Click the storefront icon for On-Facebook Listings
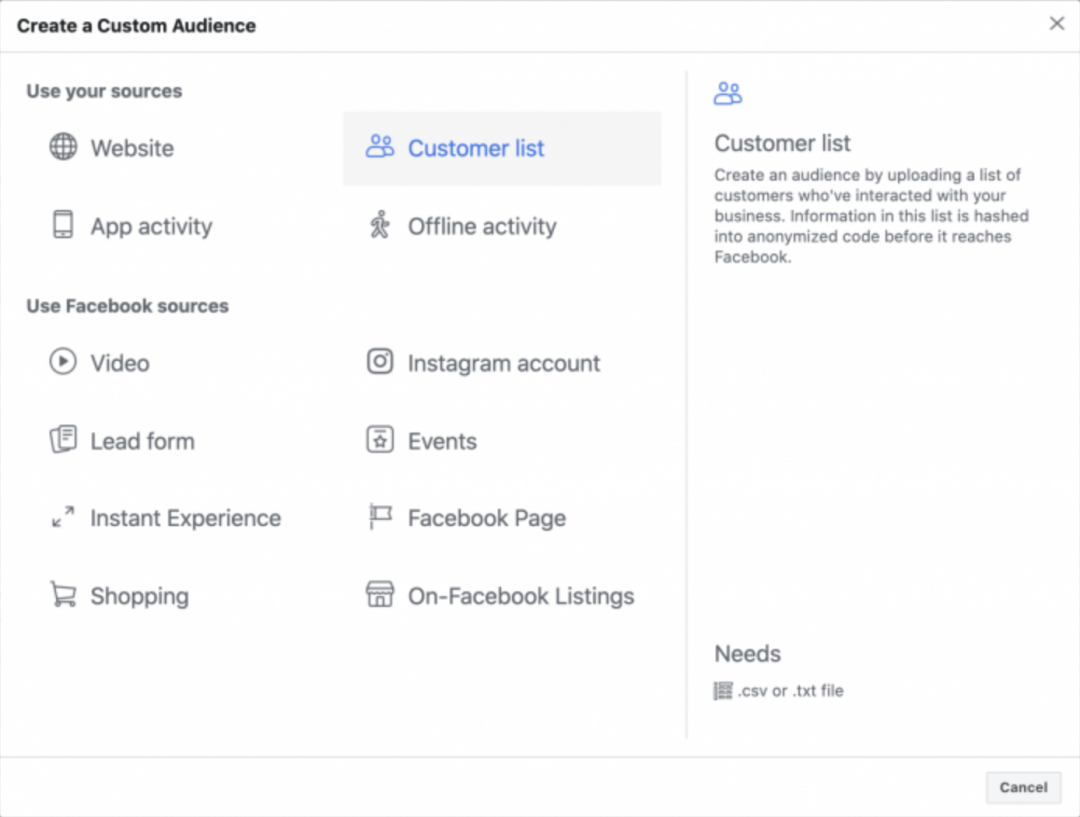1080x817 pixels. [380, 595]
